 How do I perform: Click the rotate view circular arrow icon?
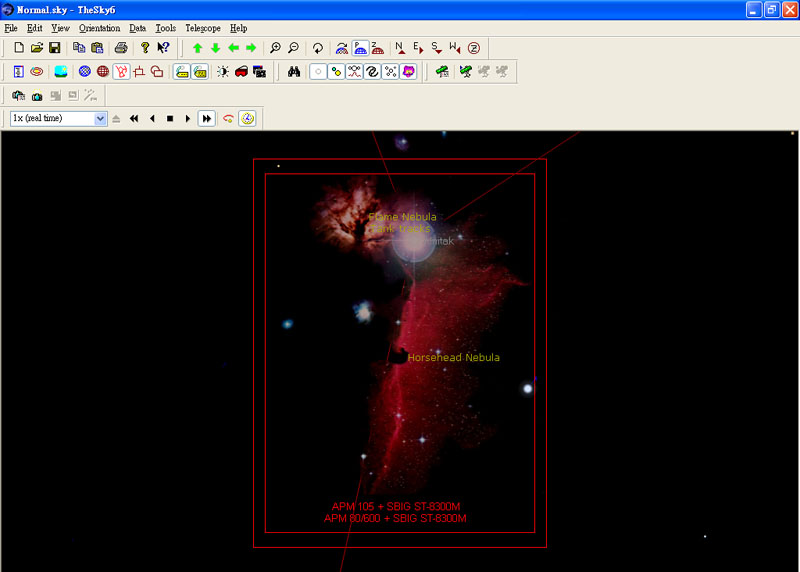coord(318,48)
